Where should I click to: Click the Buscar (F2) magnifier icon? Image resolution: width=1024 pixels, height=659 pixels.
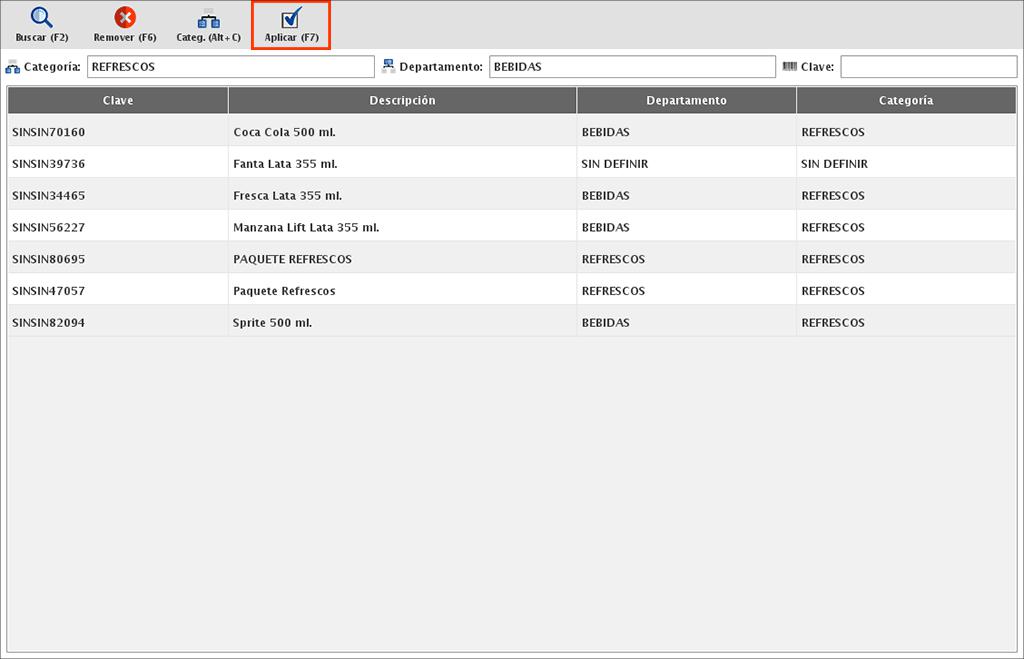click(x=41, y=18)
